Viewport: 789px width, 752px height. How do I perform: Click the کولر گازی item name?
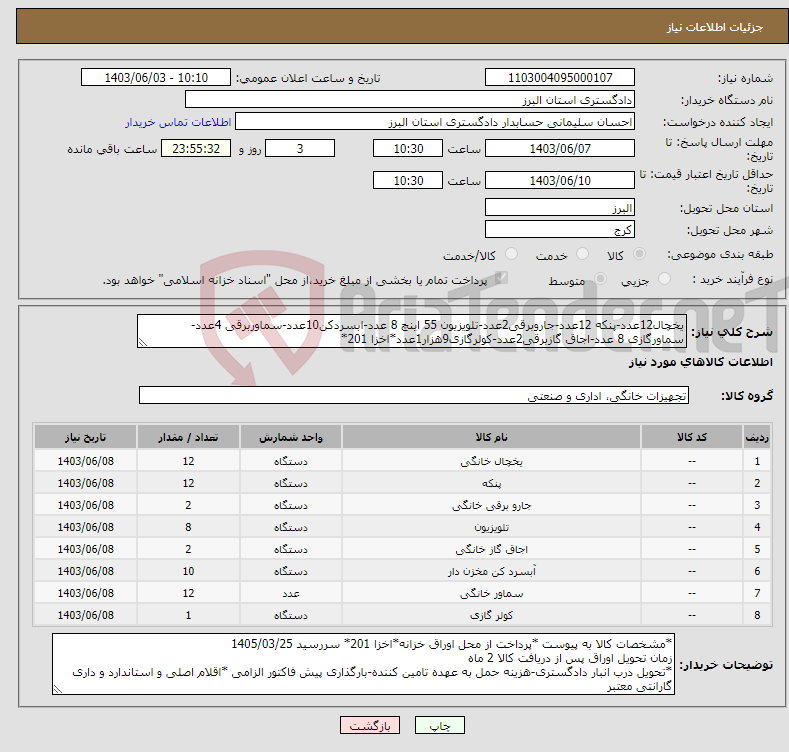[x=491, y=615]
